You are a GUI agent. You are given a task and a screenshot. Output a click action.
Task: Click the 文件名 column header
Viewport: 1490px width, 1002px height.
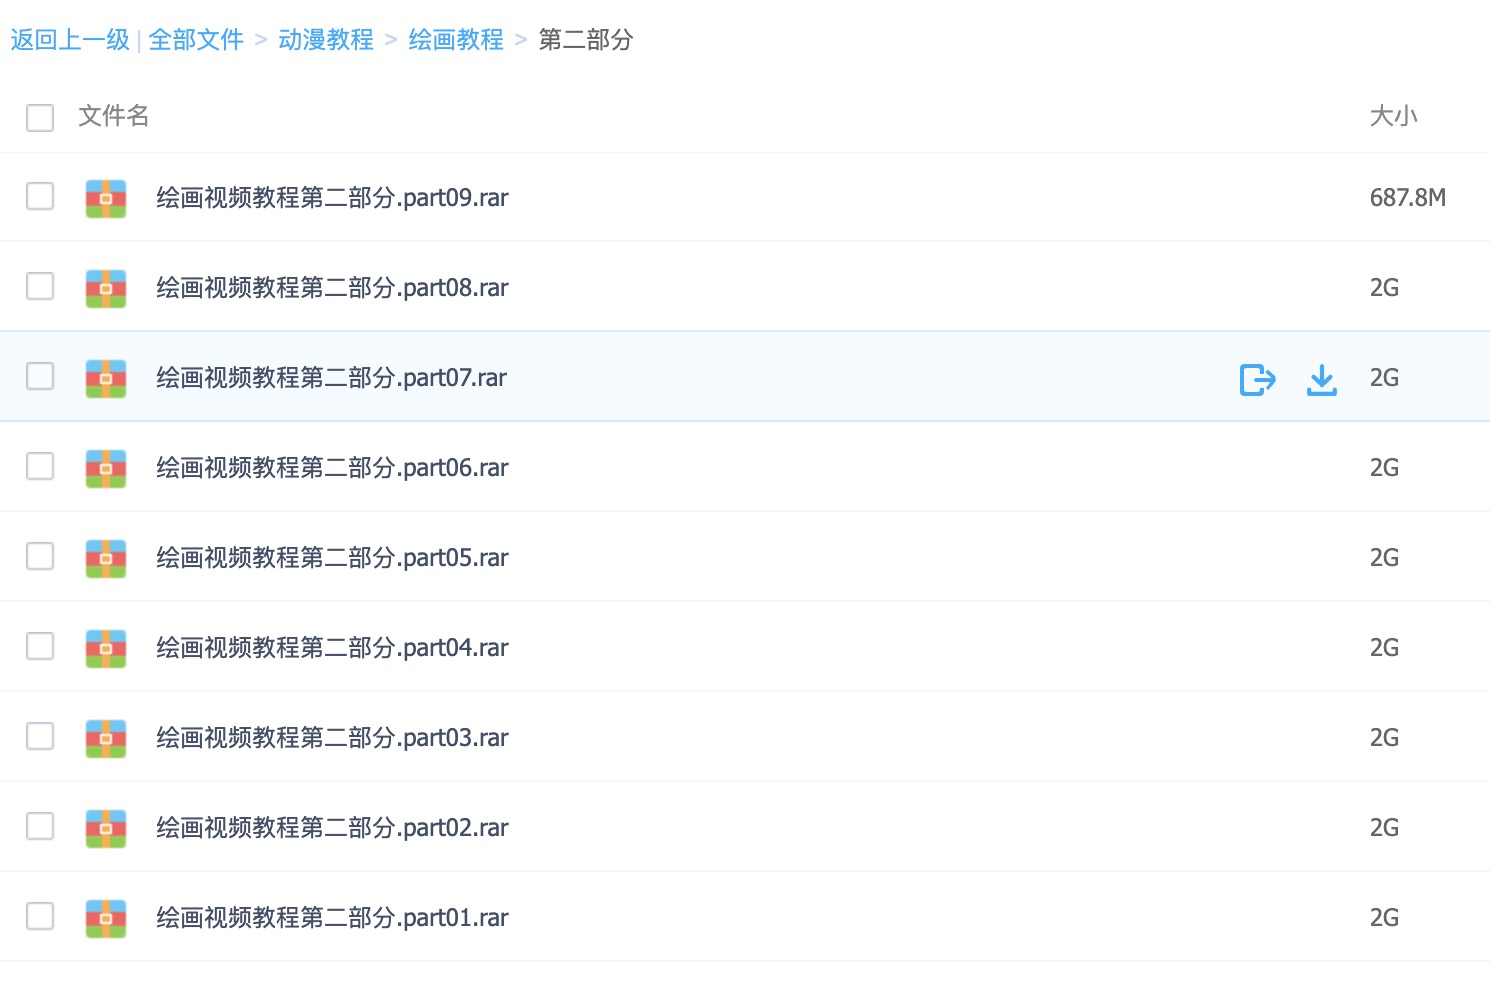[114, 116]
